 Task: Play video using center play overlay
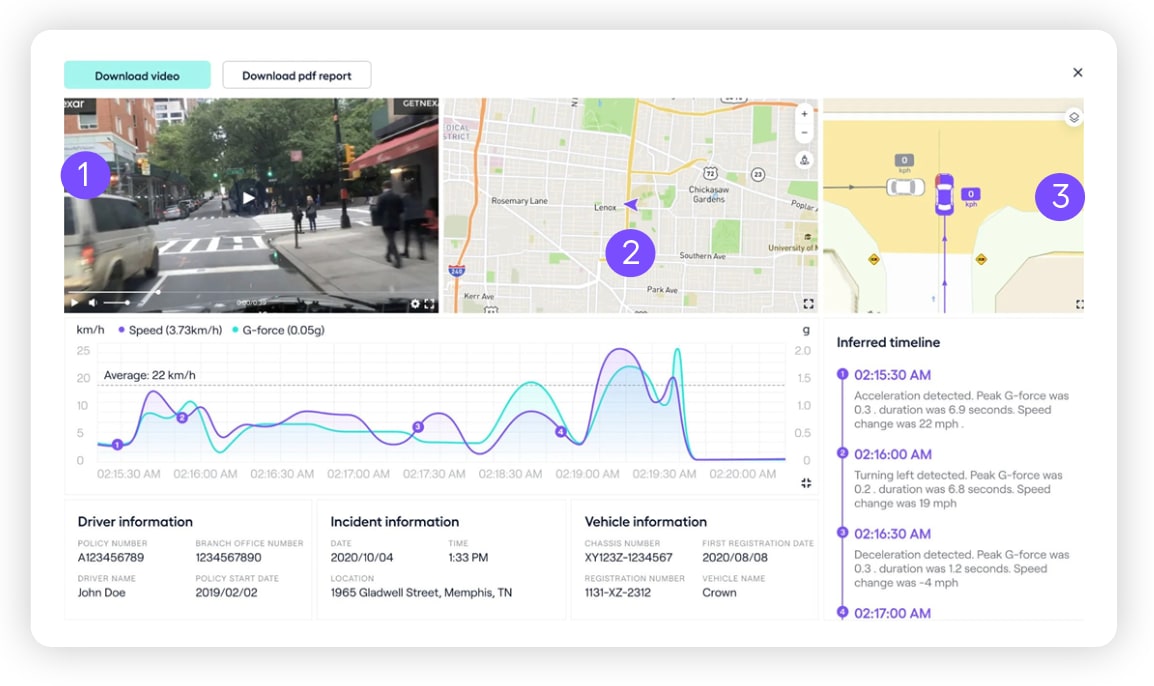pos(249,198)
